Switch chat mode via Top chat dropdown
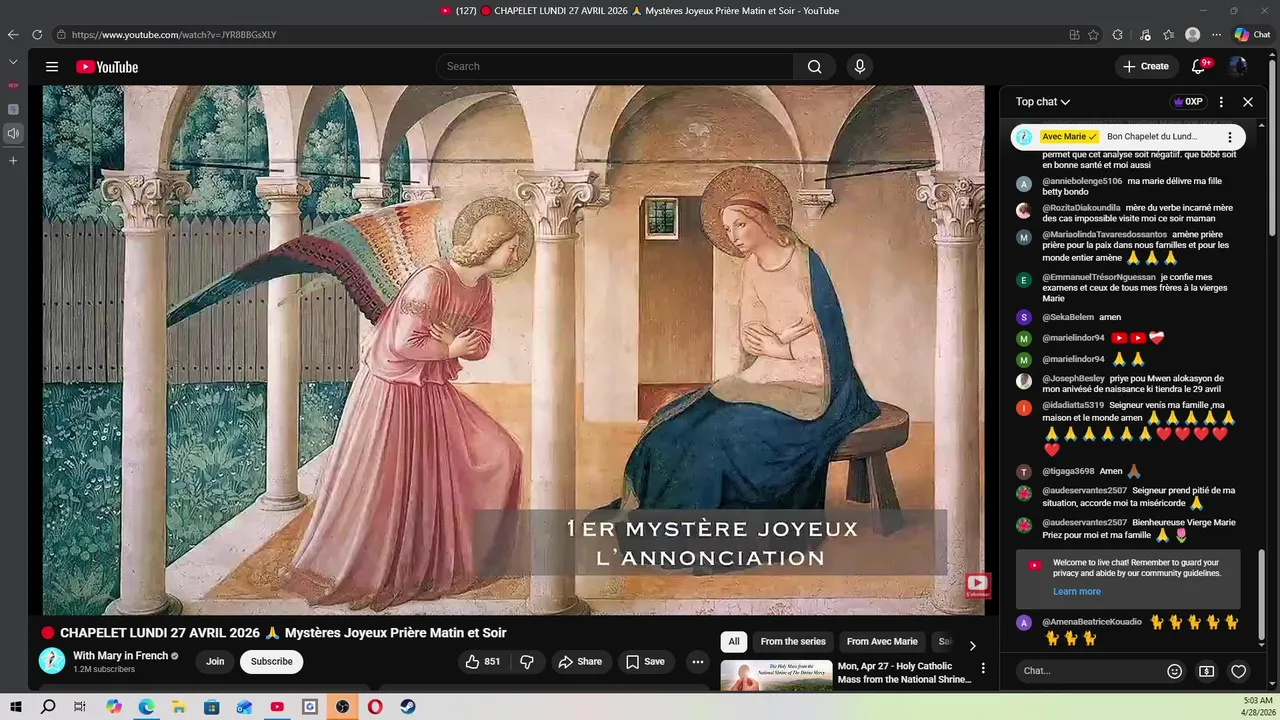 (x=1043, y=102)
